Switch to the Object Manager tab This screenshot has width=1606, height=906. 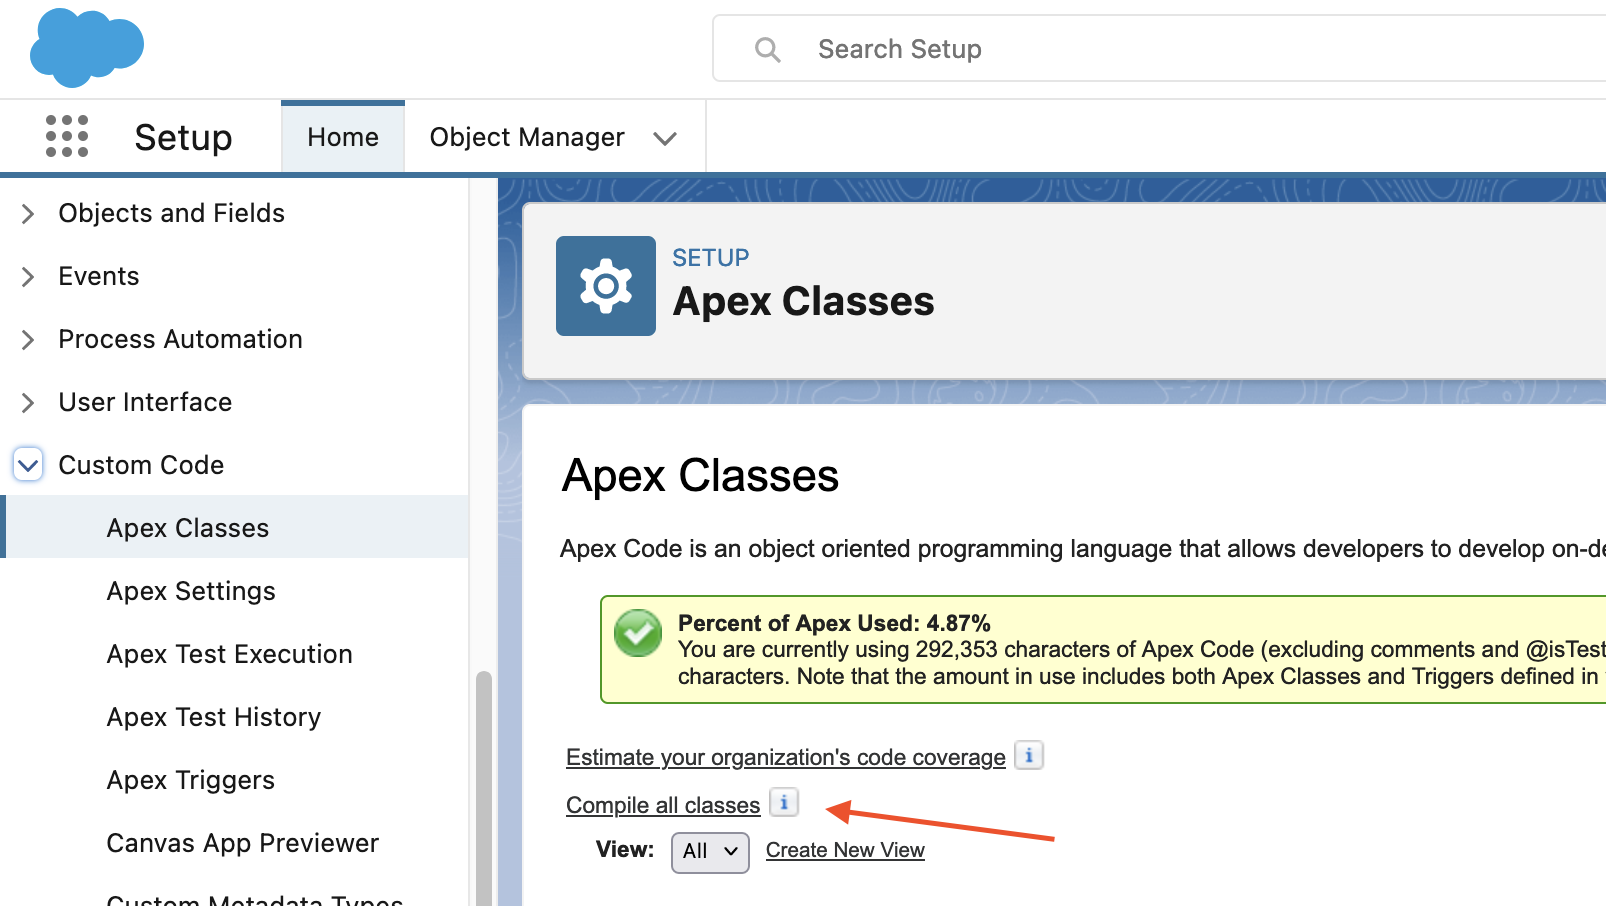point(527,137)
